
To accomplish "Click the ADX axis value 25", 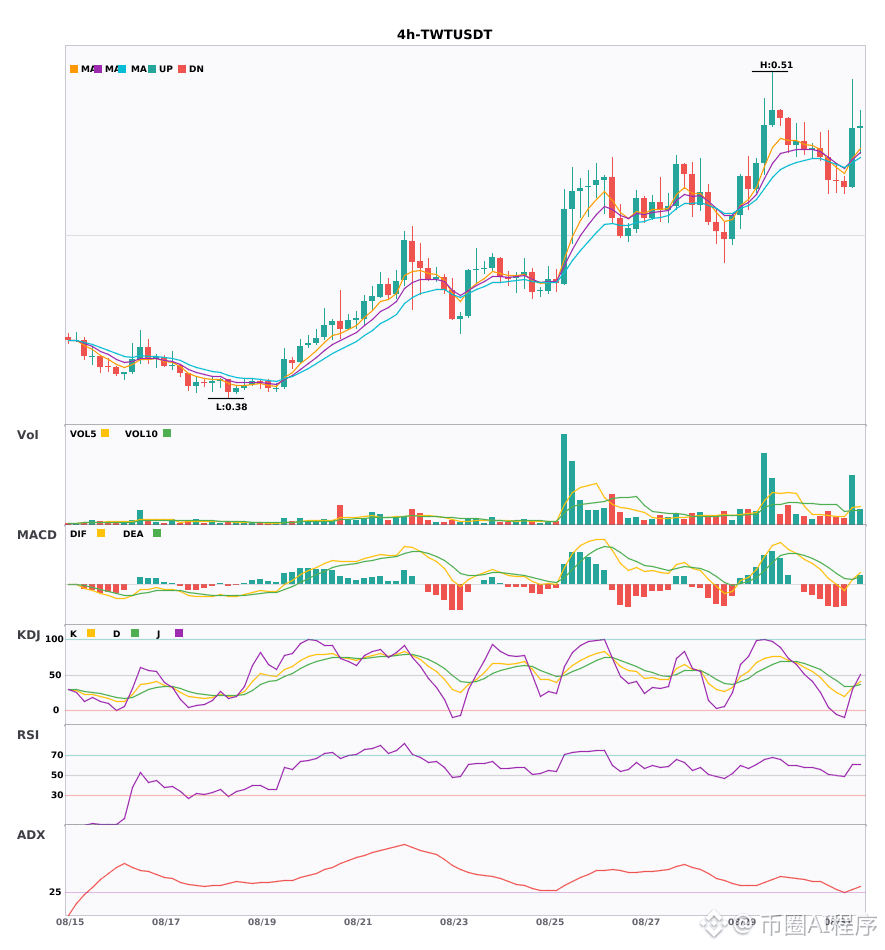I will click(55, 892).
